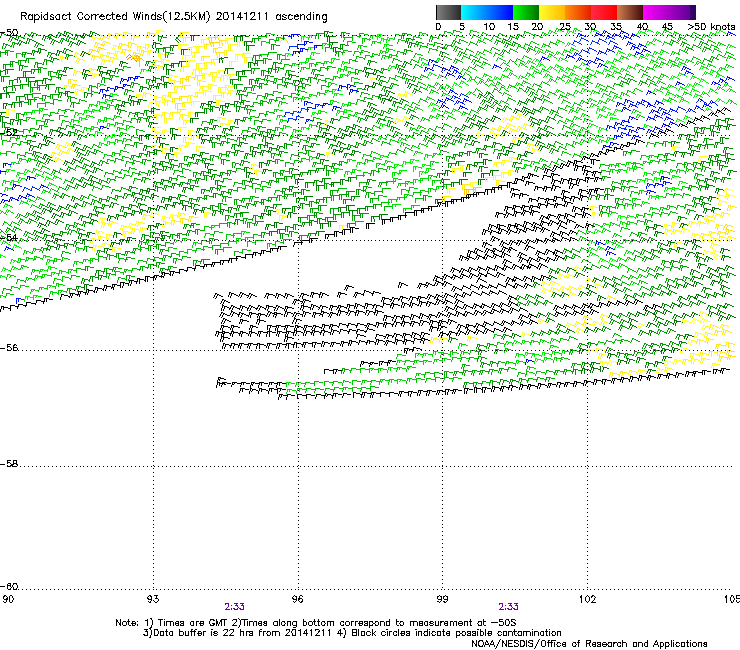Select the 93 longitude axis label
Screen dimensions: 740x650
153,599
